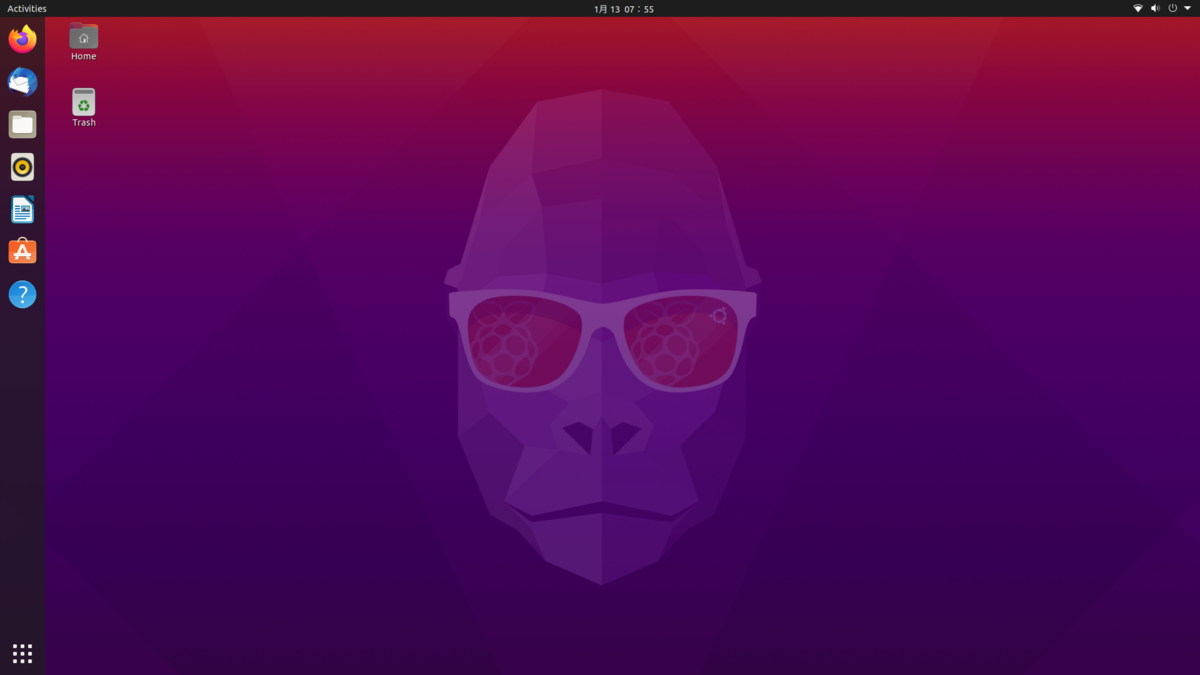Image resolution: width=1200 pixels, height=675 pixels.
Task: Select the Trash icon on the desktop
Action: [83, 99]
